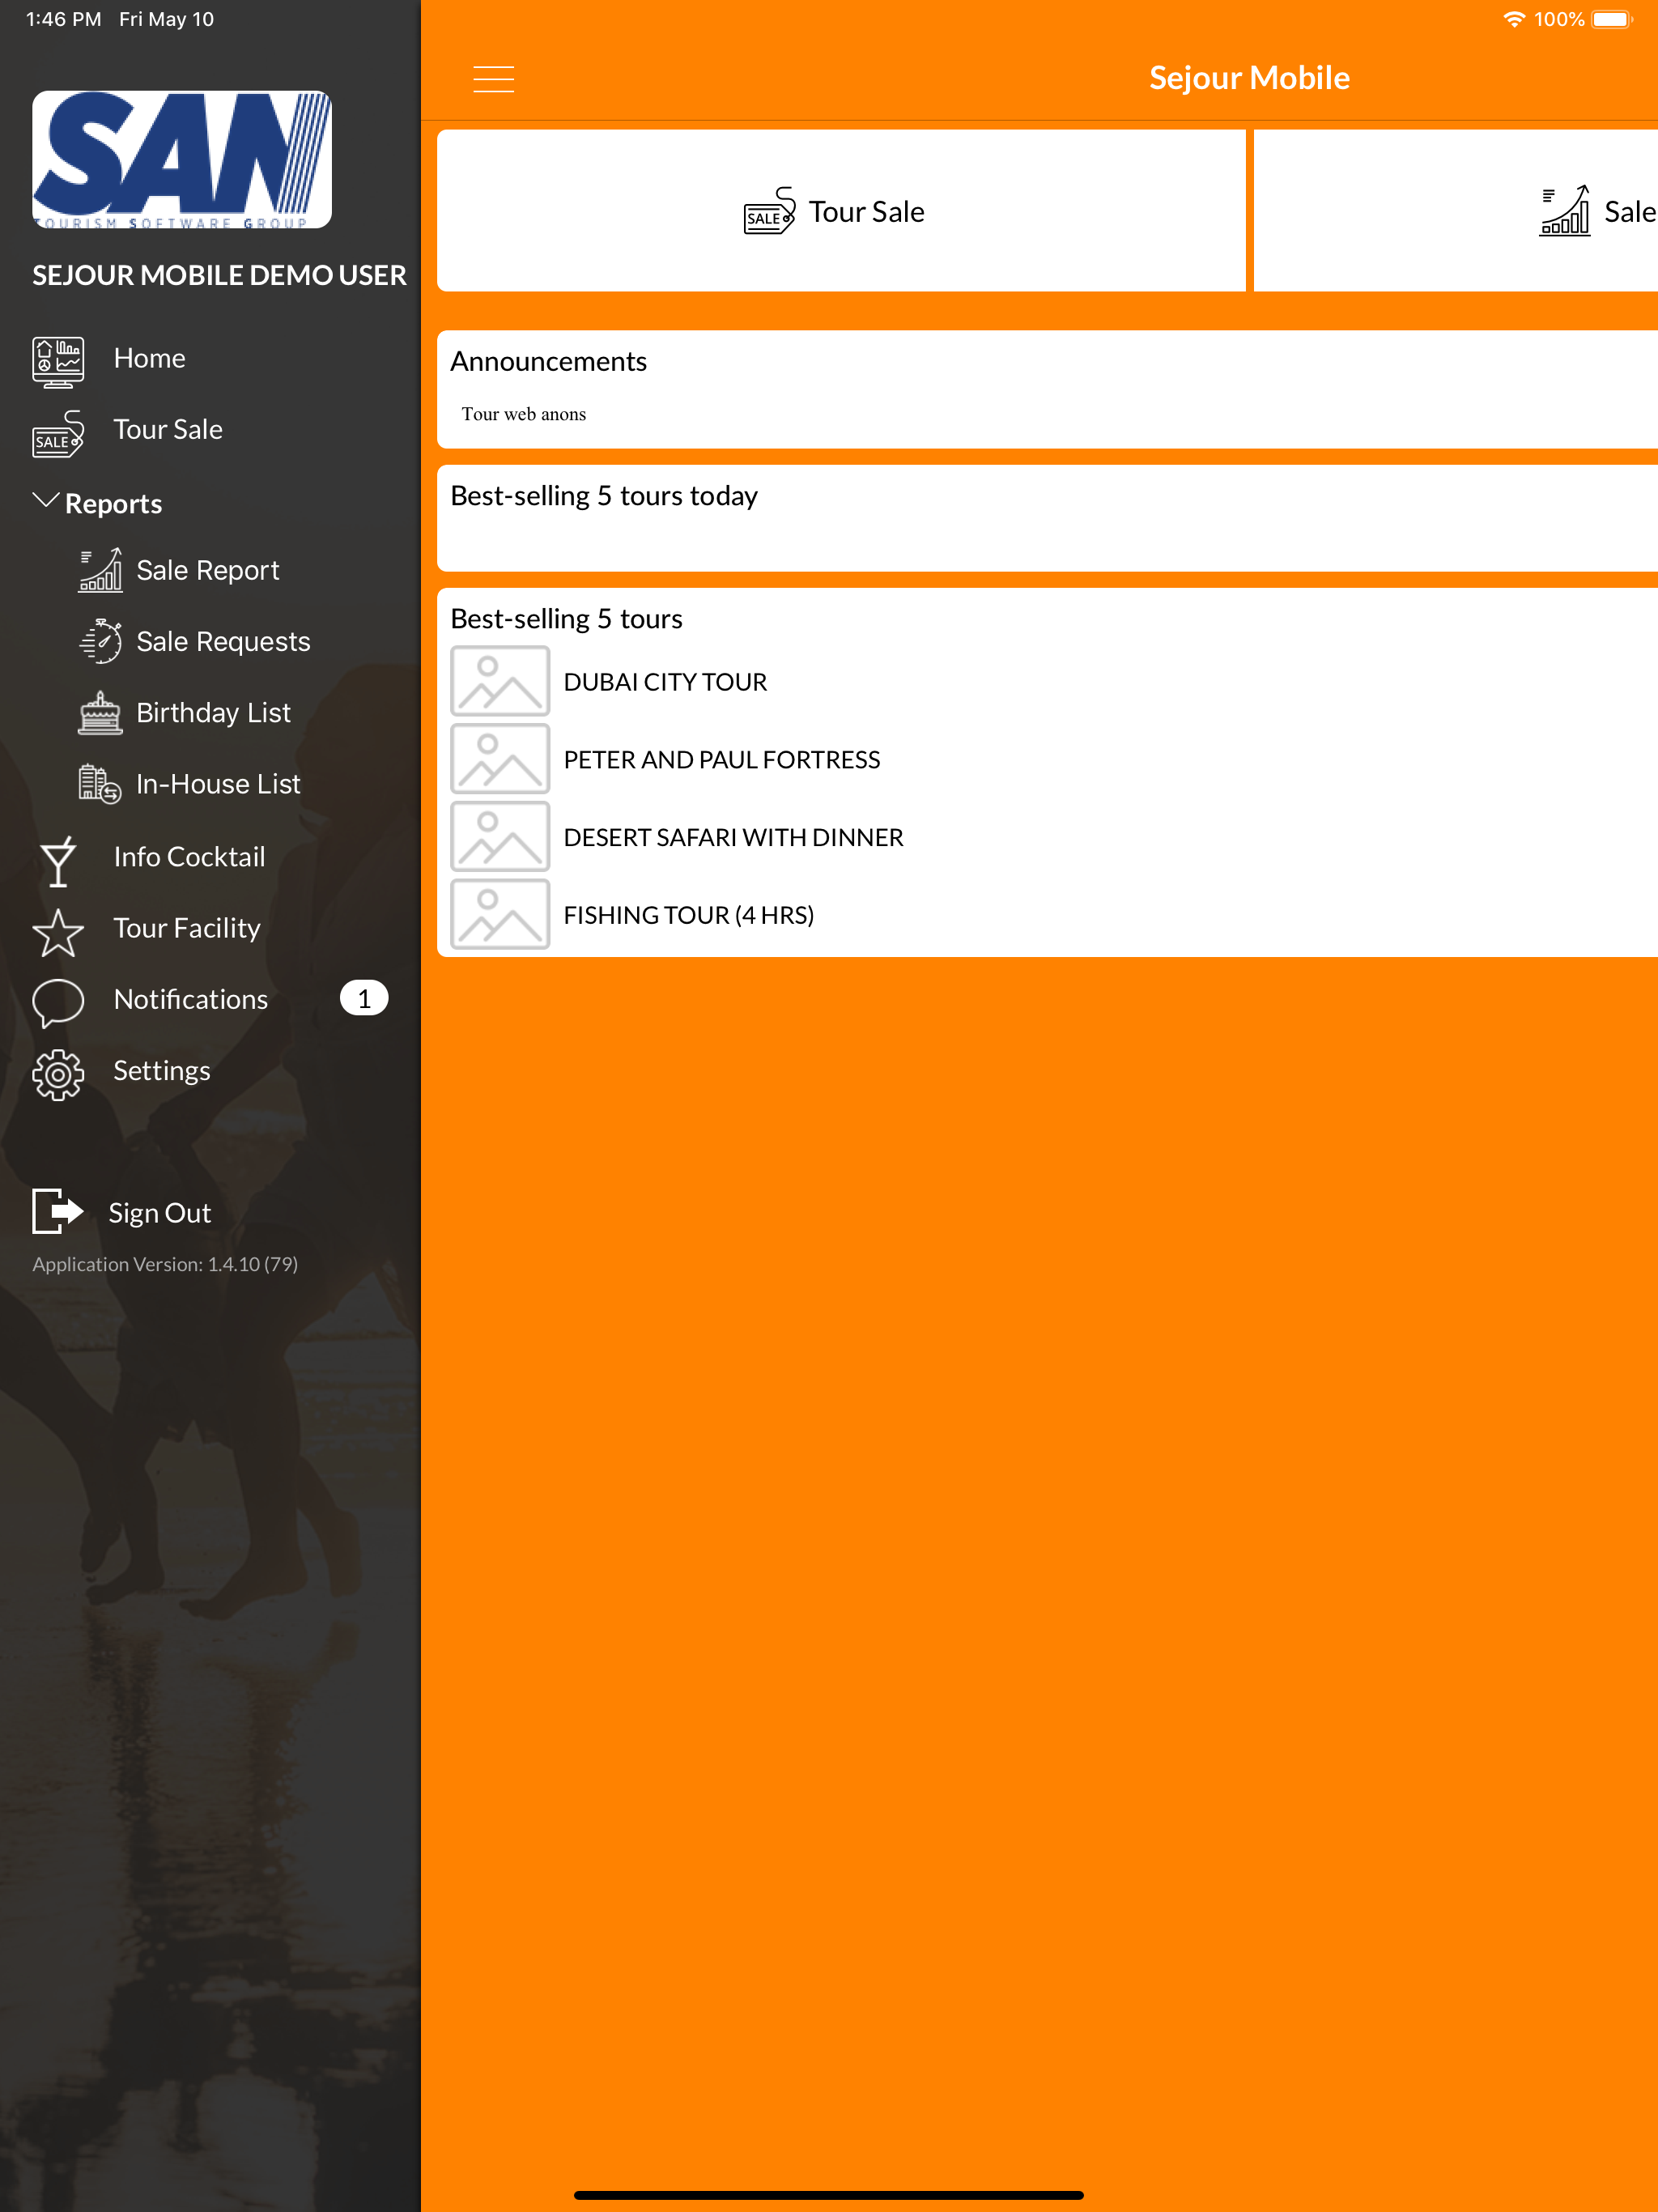This screenshot has height=2212, width=1658.
Task: Click the 'Tour web anons' announcement text
Action: (x=524, y=414)
